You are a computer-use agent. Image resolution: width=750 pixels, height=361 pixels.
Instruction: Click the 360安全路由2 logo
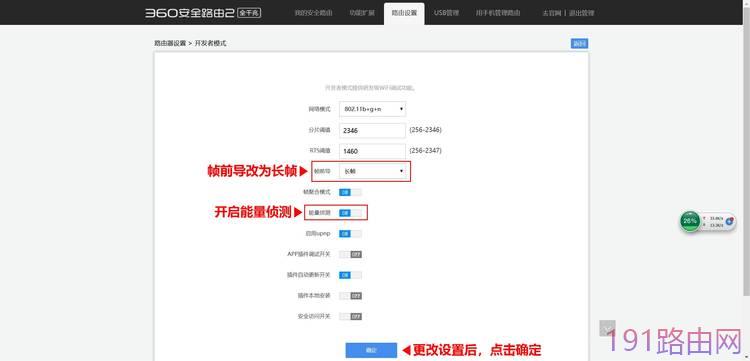[x=189, y=13]
